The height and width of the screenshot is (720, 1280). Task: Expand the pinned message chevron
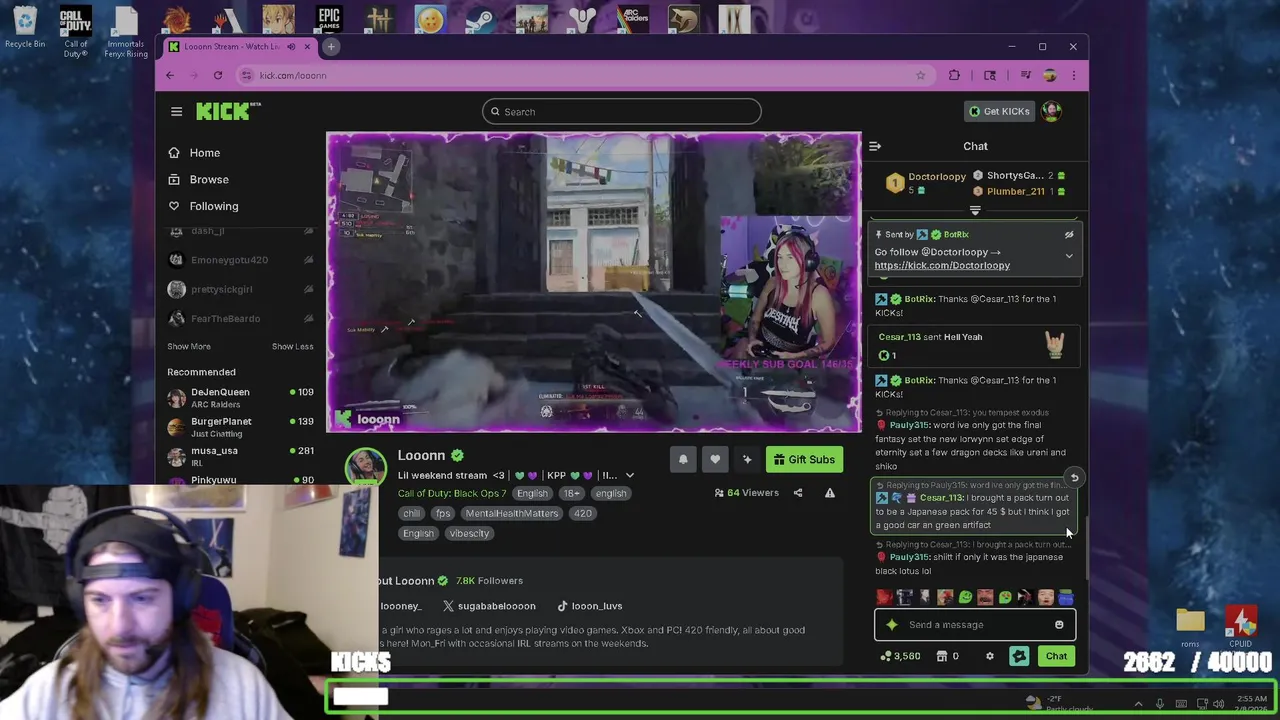pos(1069,256)
